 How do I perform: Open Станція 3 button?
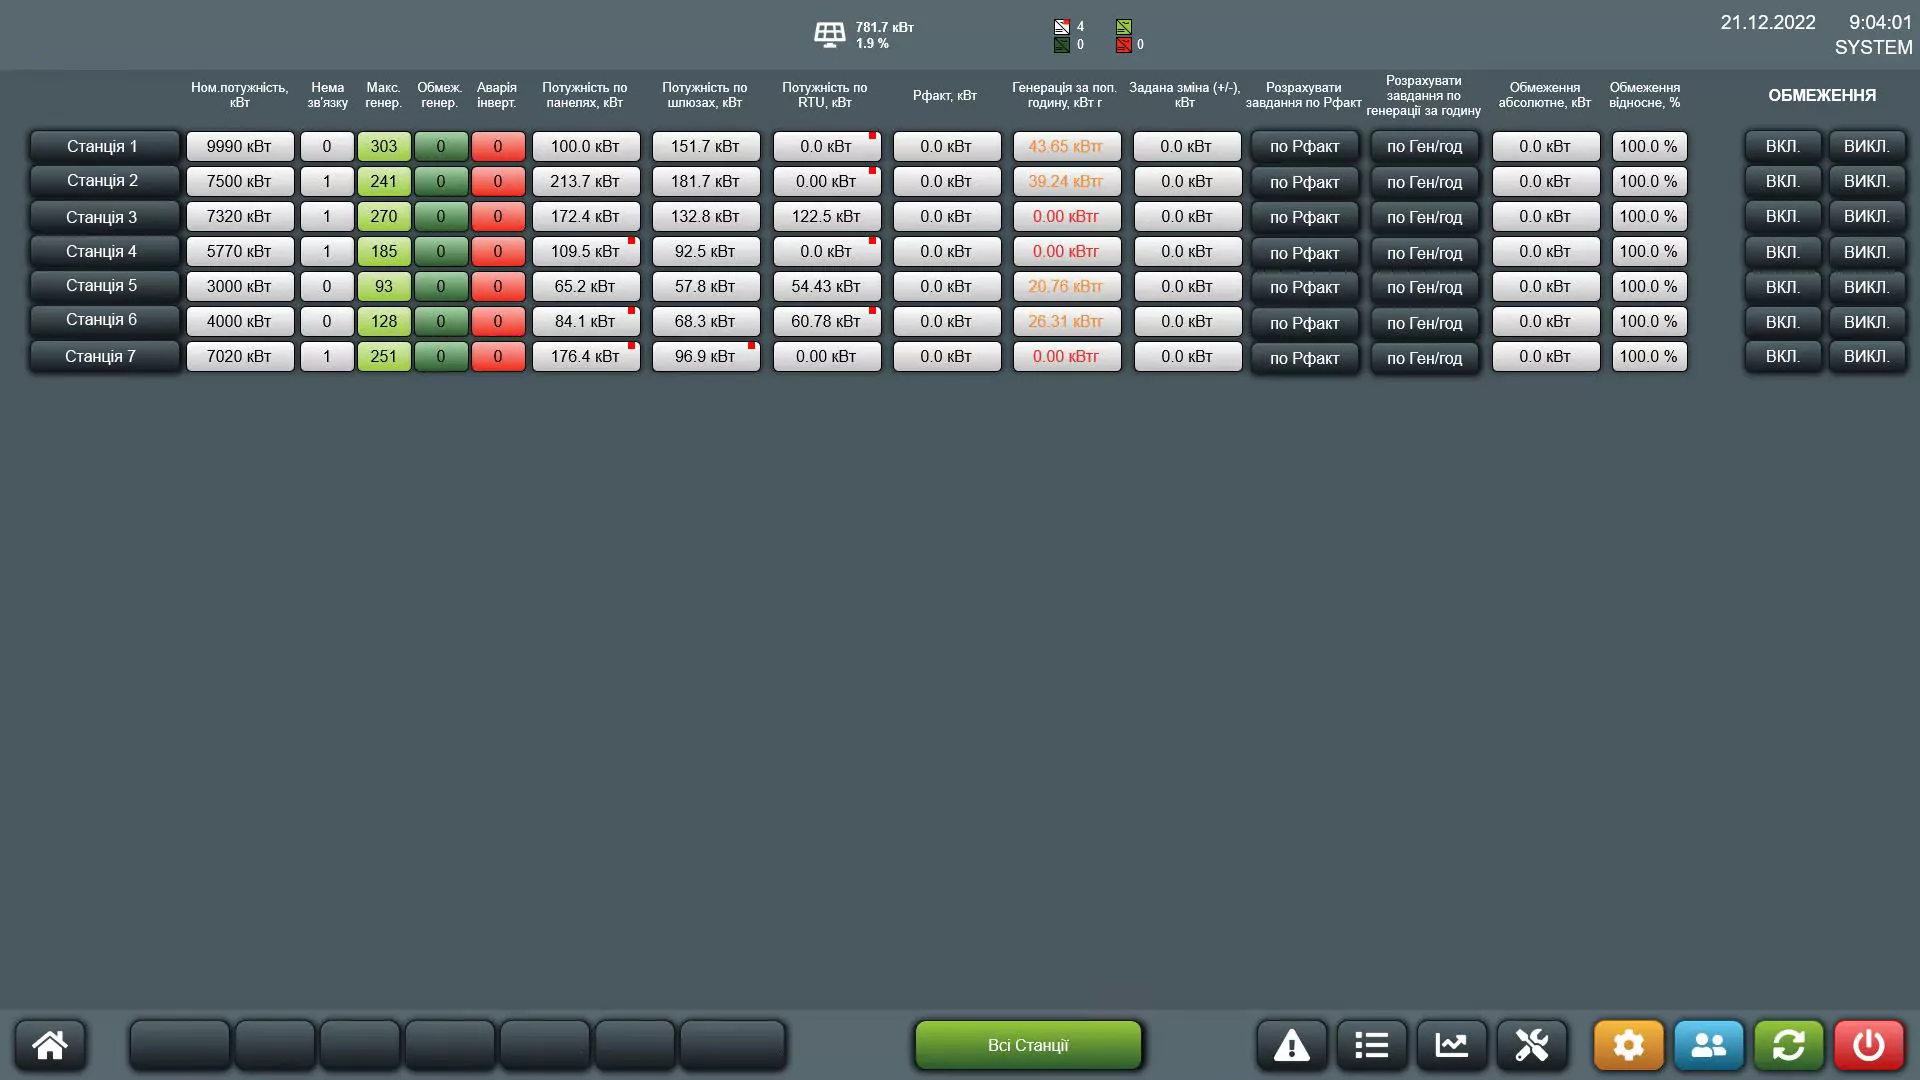click(x=104, y=217)
